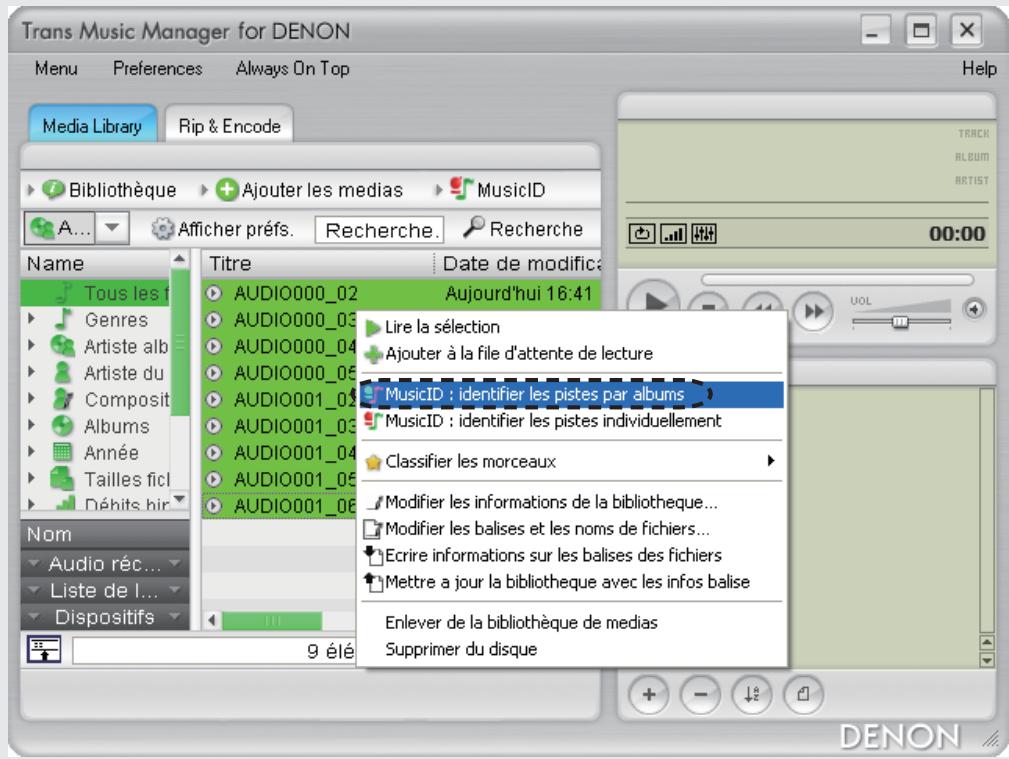Click the playlist sort A-Z button
This screenshot has height=759, width=1009.
[752, 694]
